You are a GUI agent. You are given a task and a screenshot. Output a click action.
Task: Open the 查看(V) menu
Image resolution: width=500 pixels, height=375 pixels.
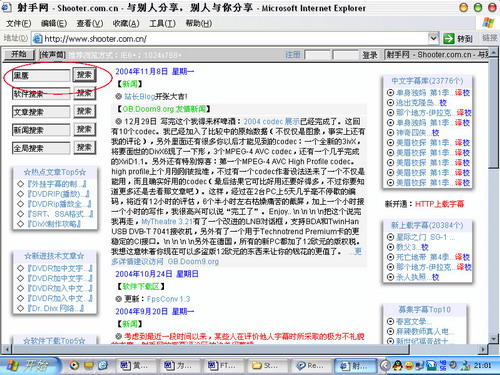coord(90,23)
